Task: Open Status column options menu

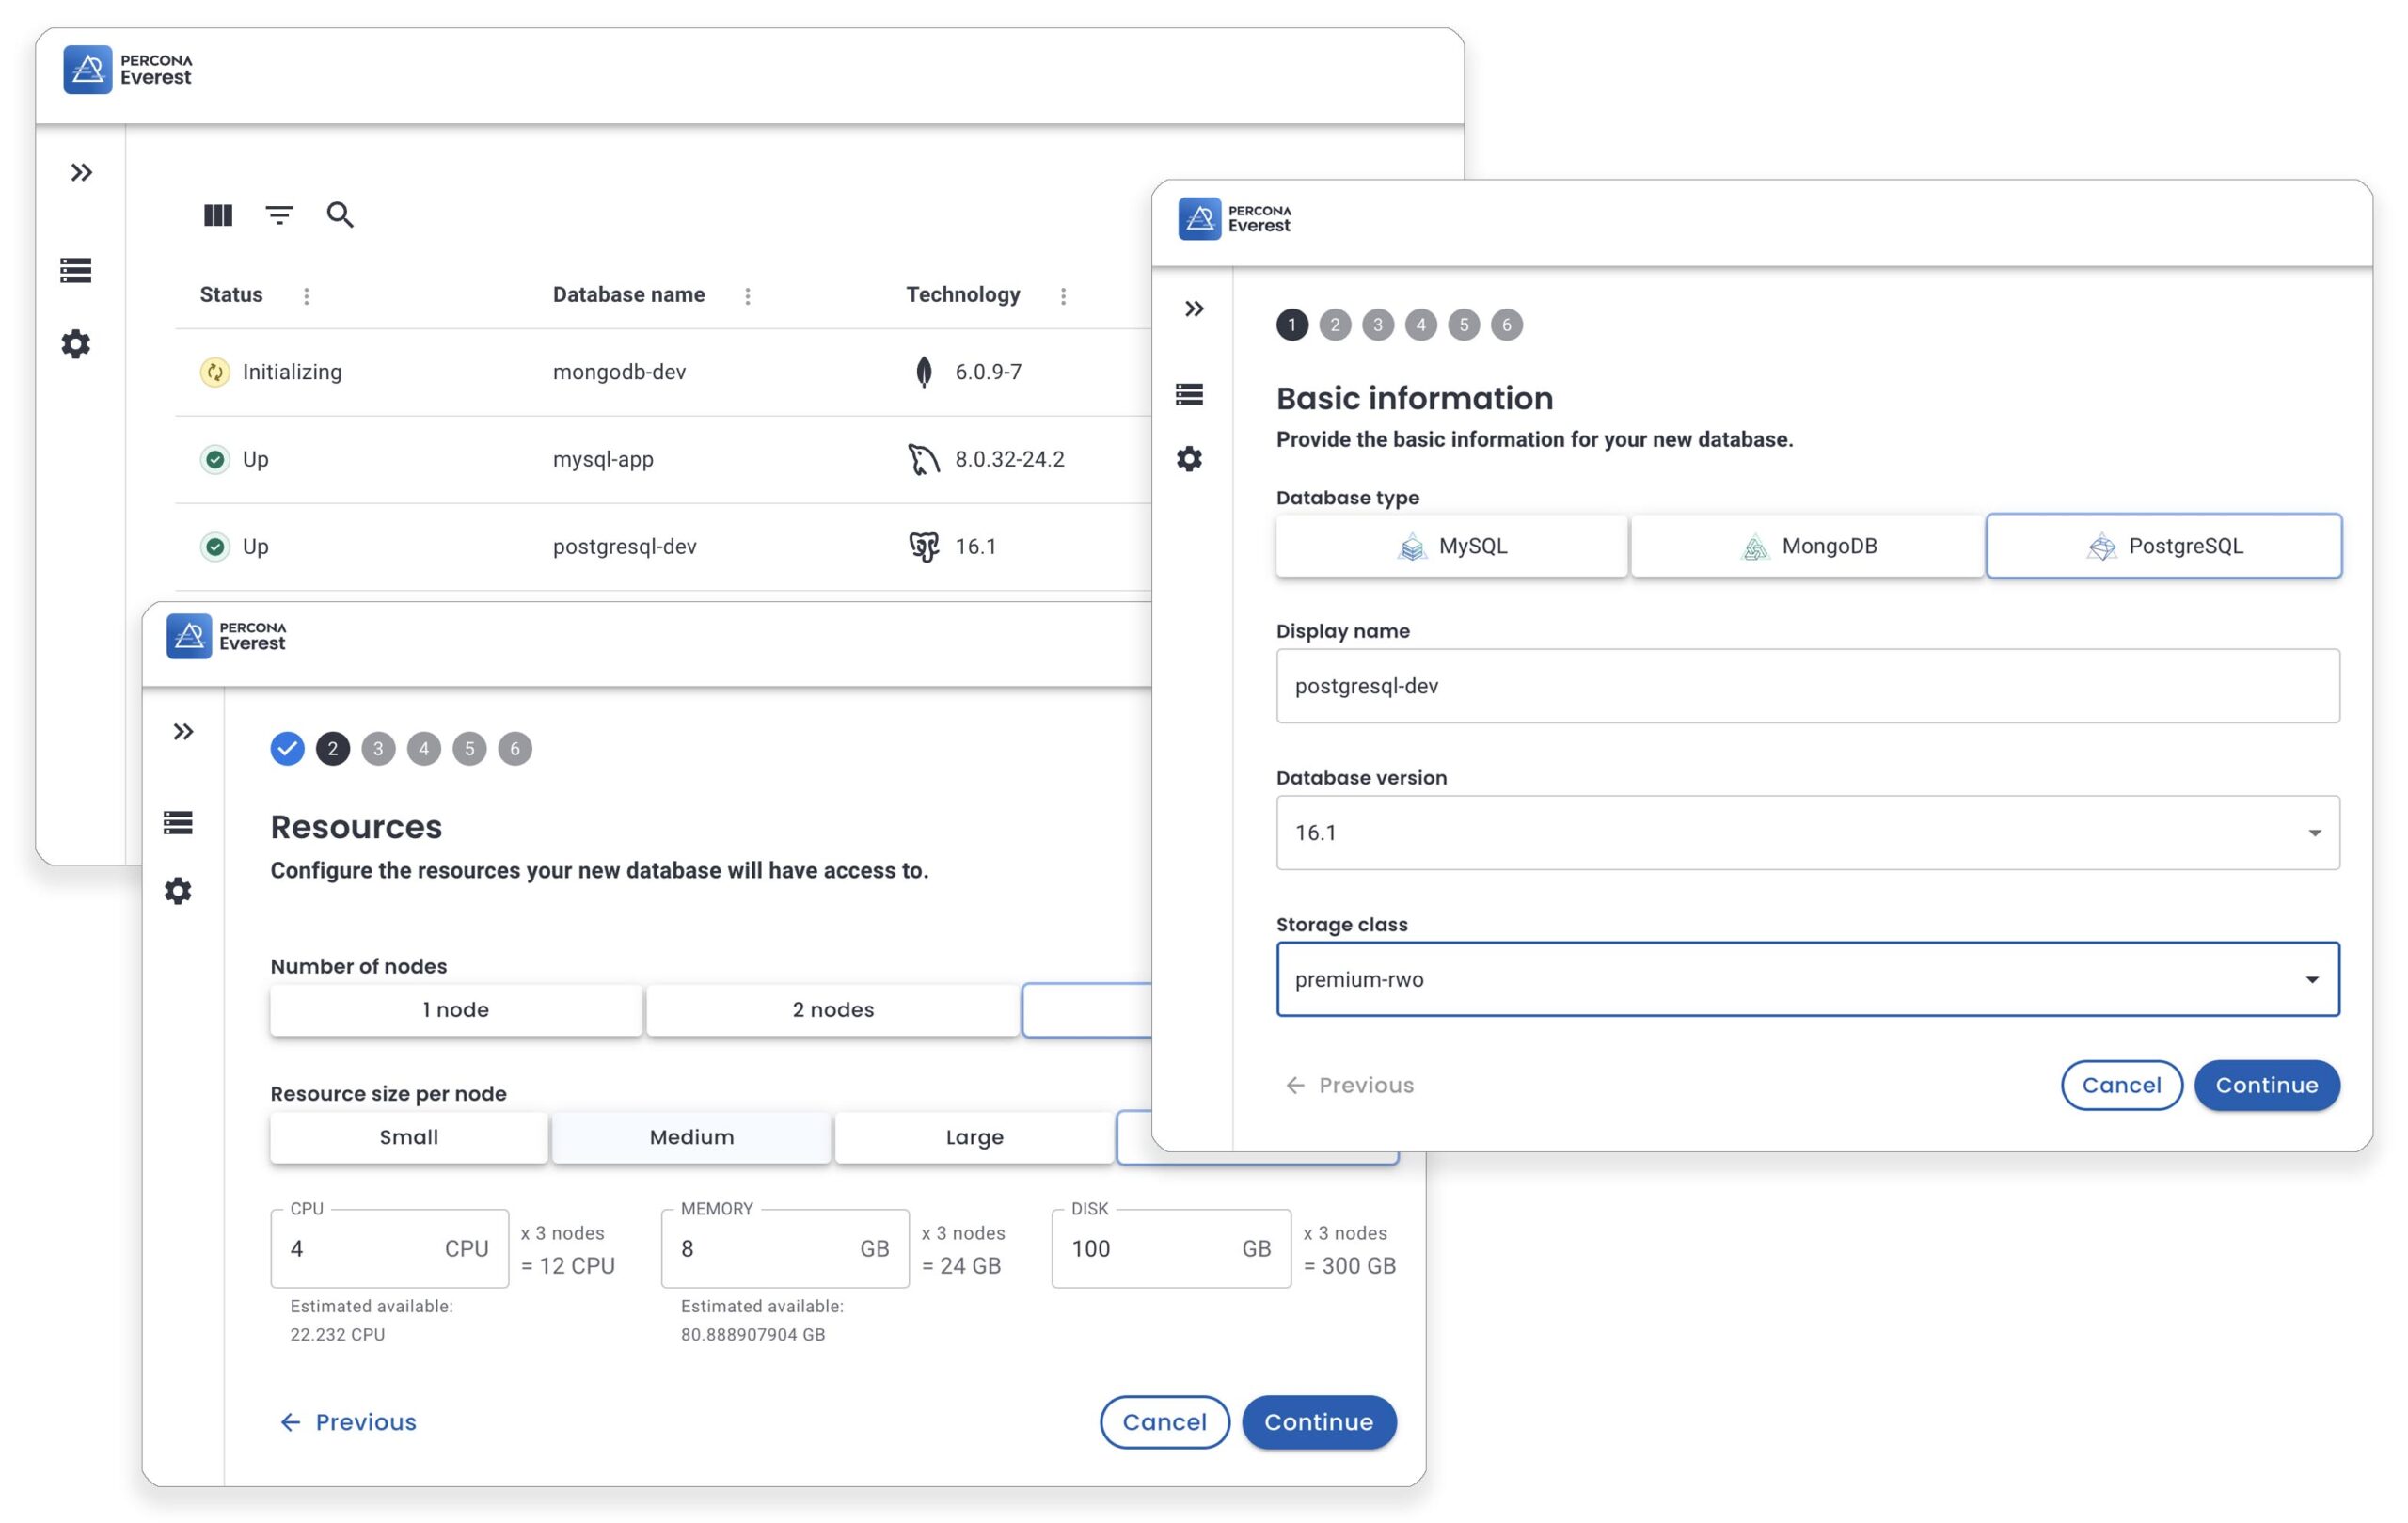Action: (x=307, y=296)
